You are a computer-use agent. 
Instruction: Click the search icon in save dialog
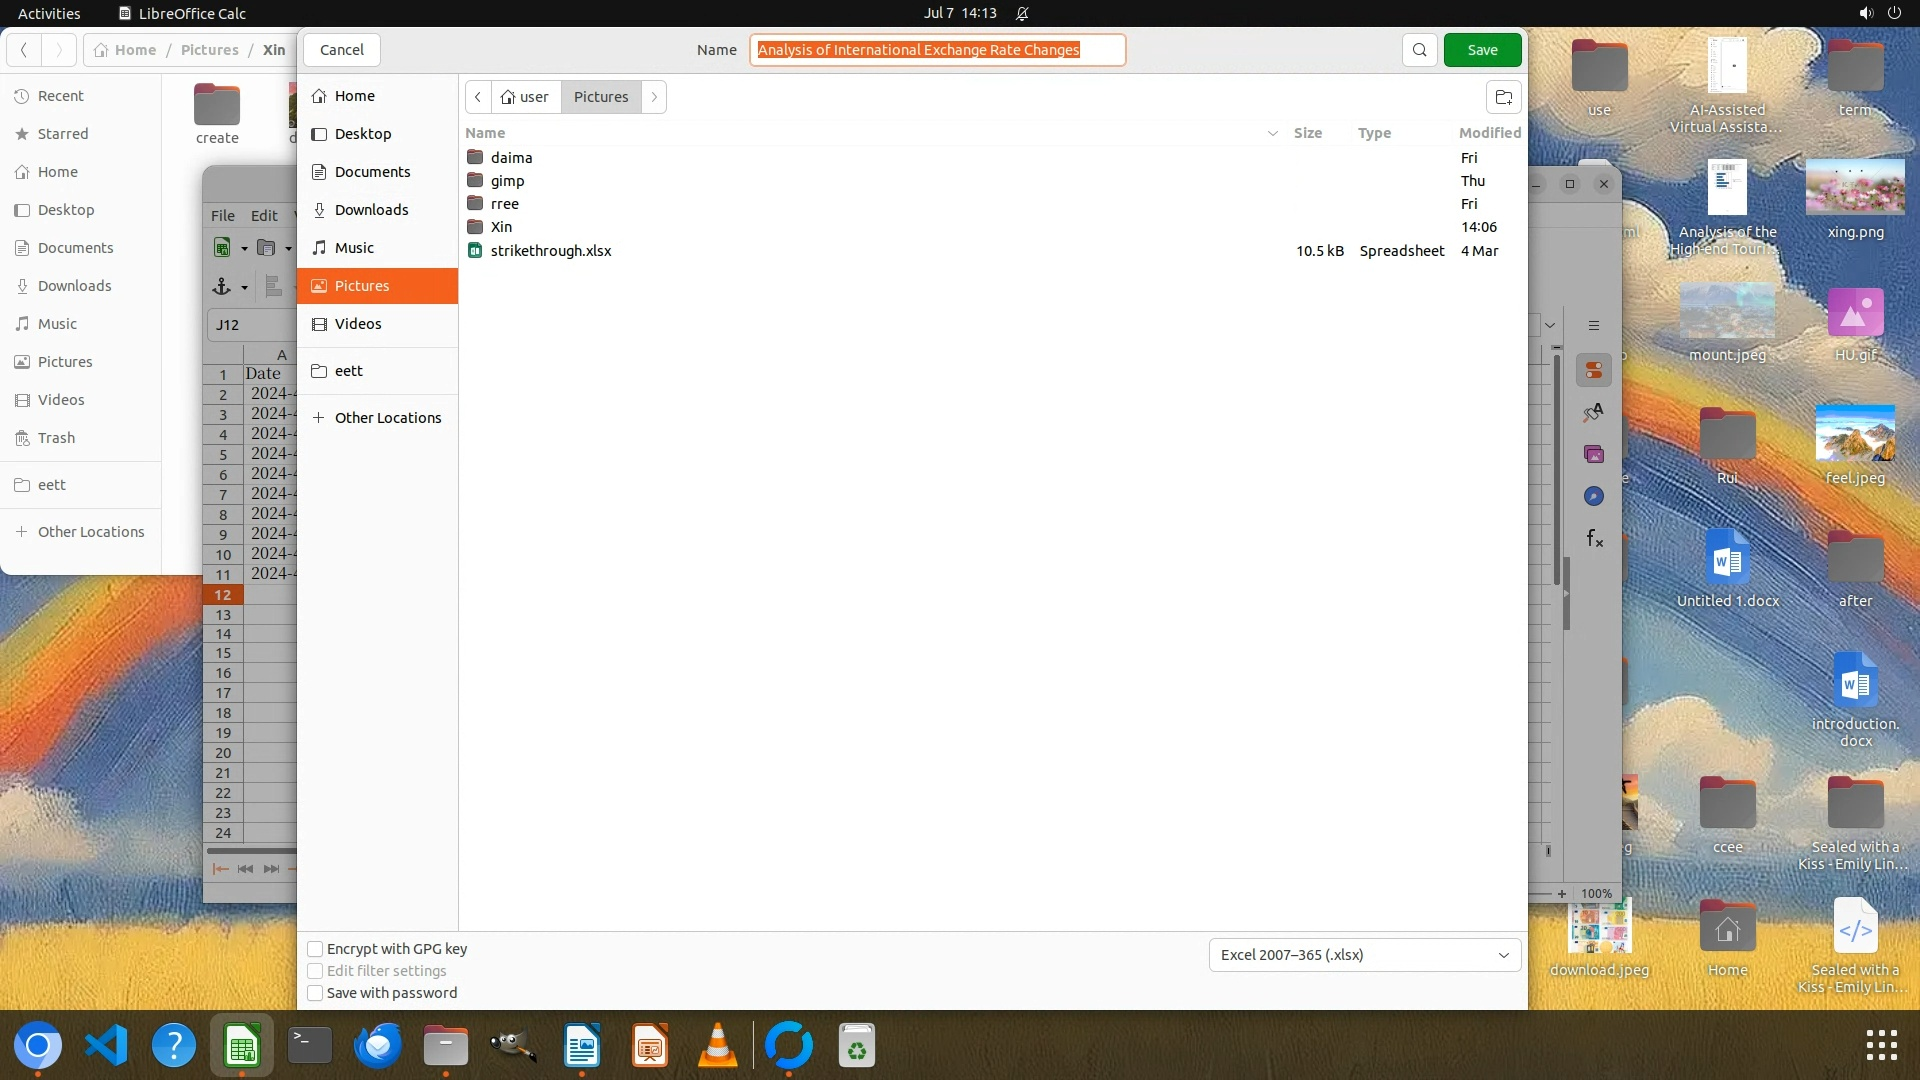pos(1419,50)
